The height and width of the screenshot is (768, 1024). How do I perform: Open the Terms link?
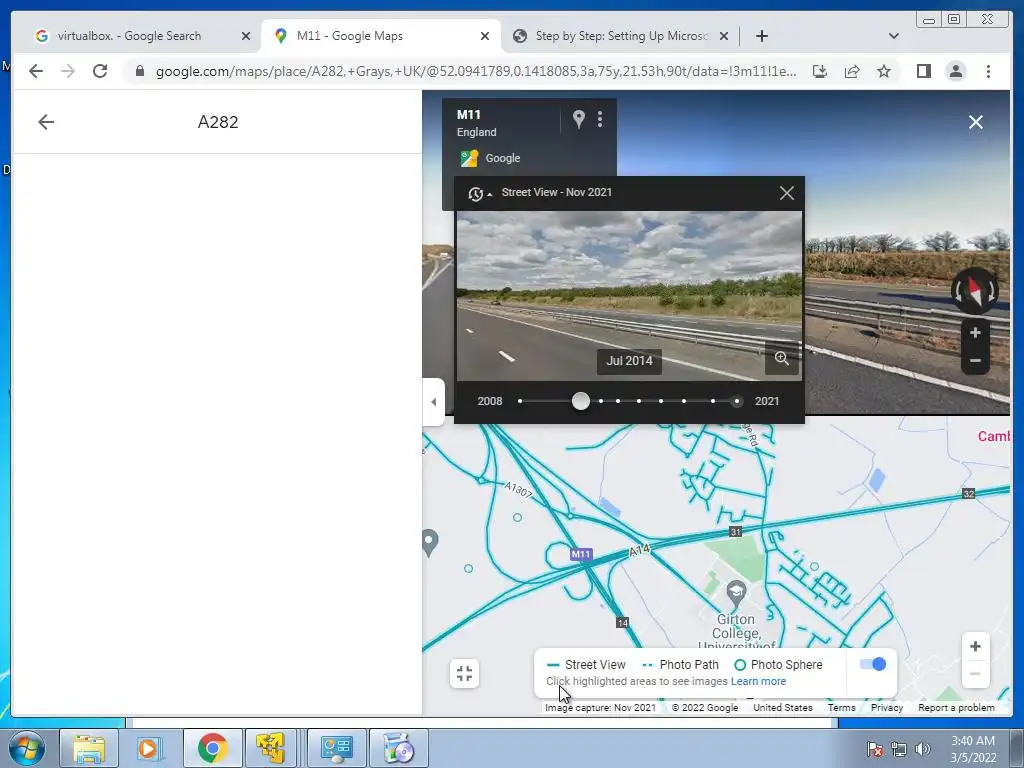point(841,707)
